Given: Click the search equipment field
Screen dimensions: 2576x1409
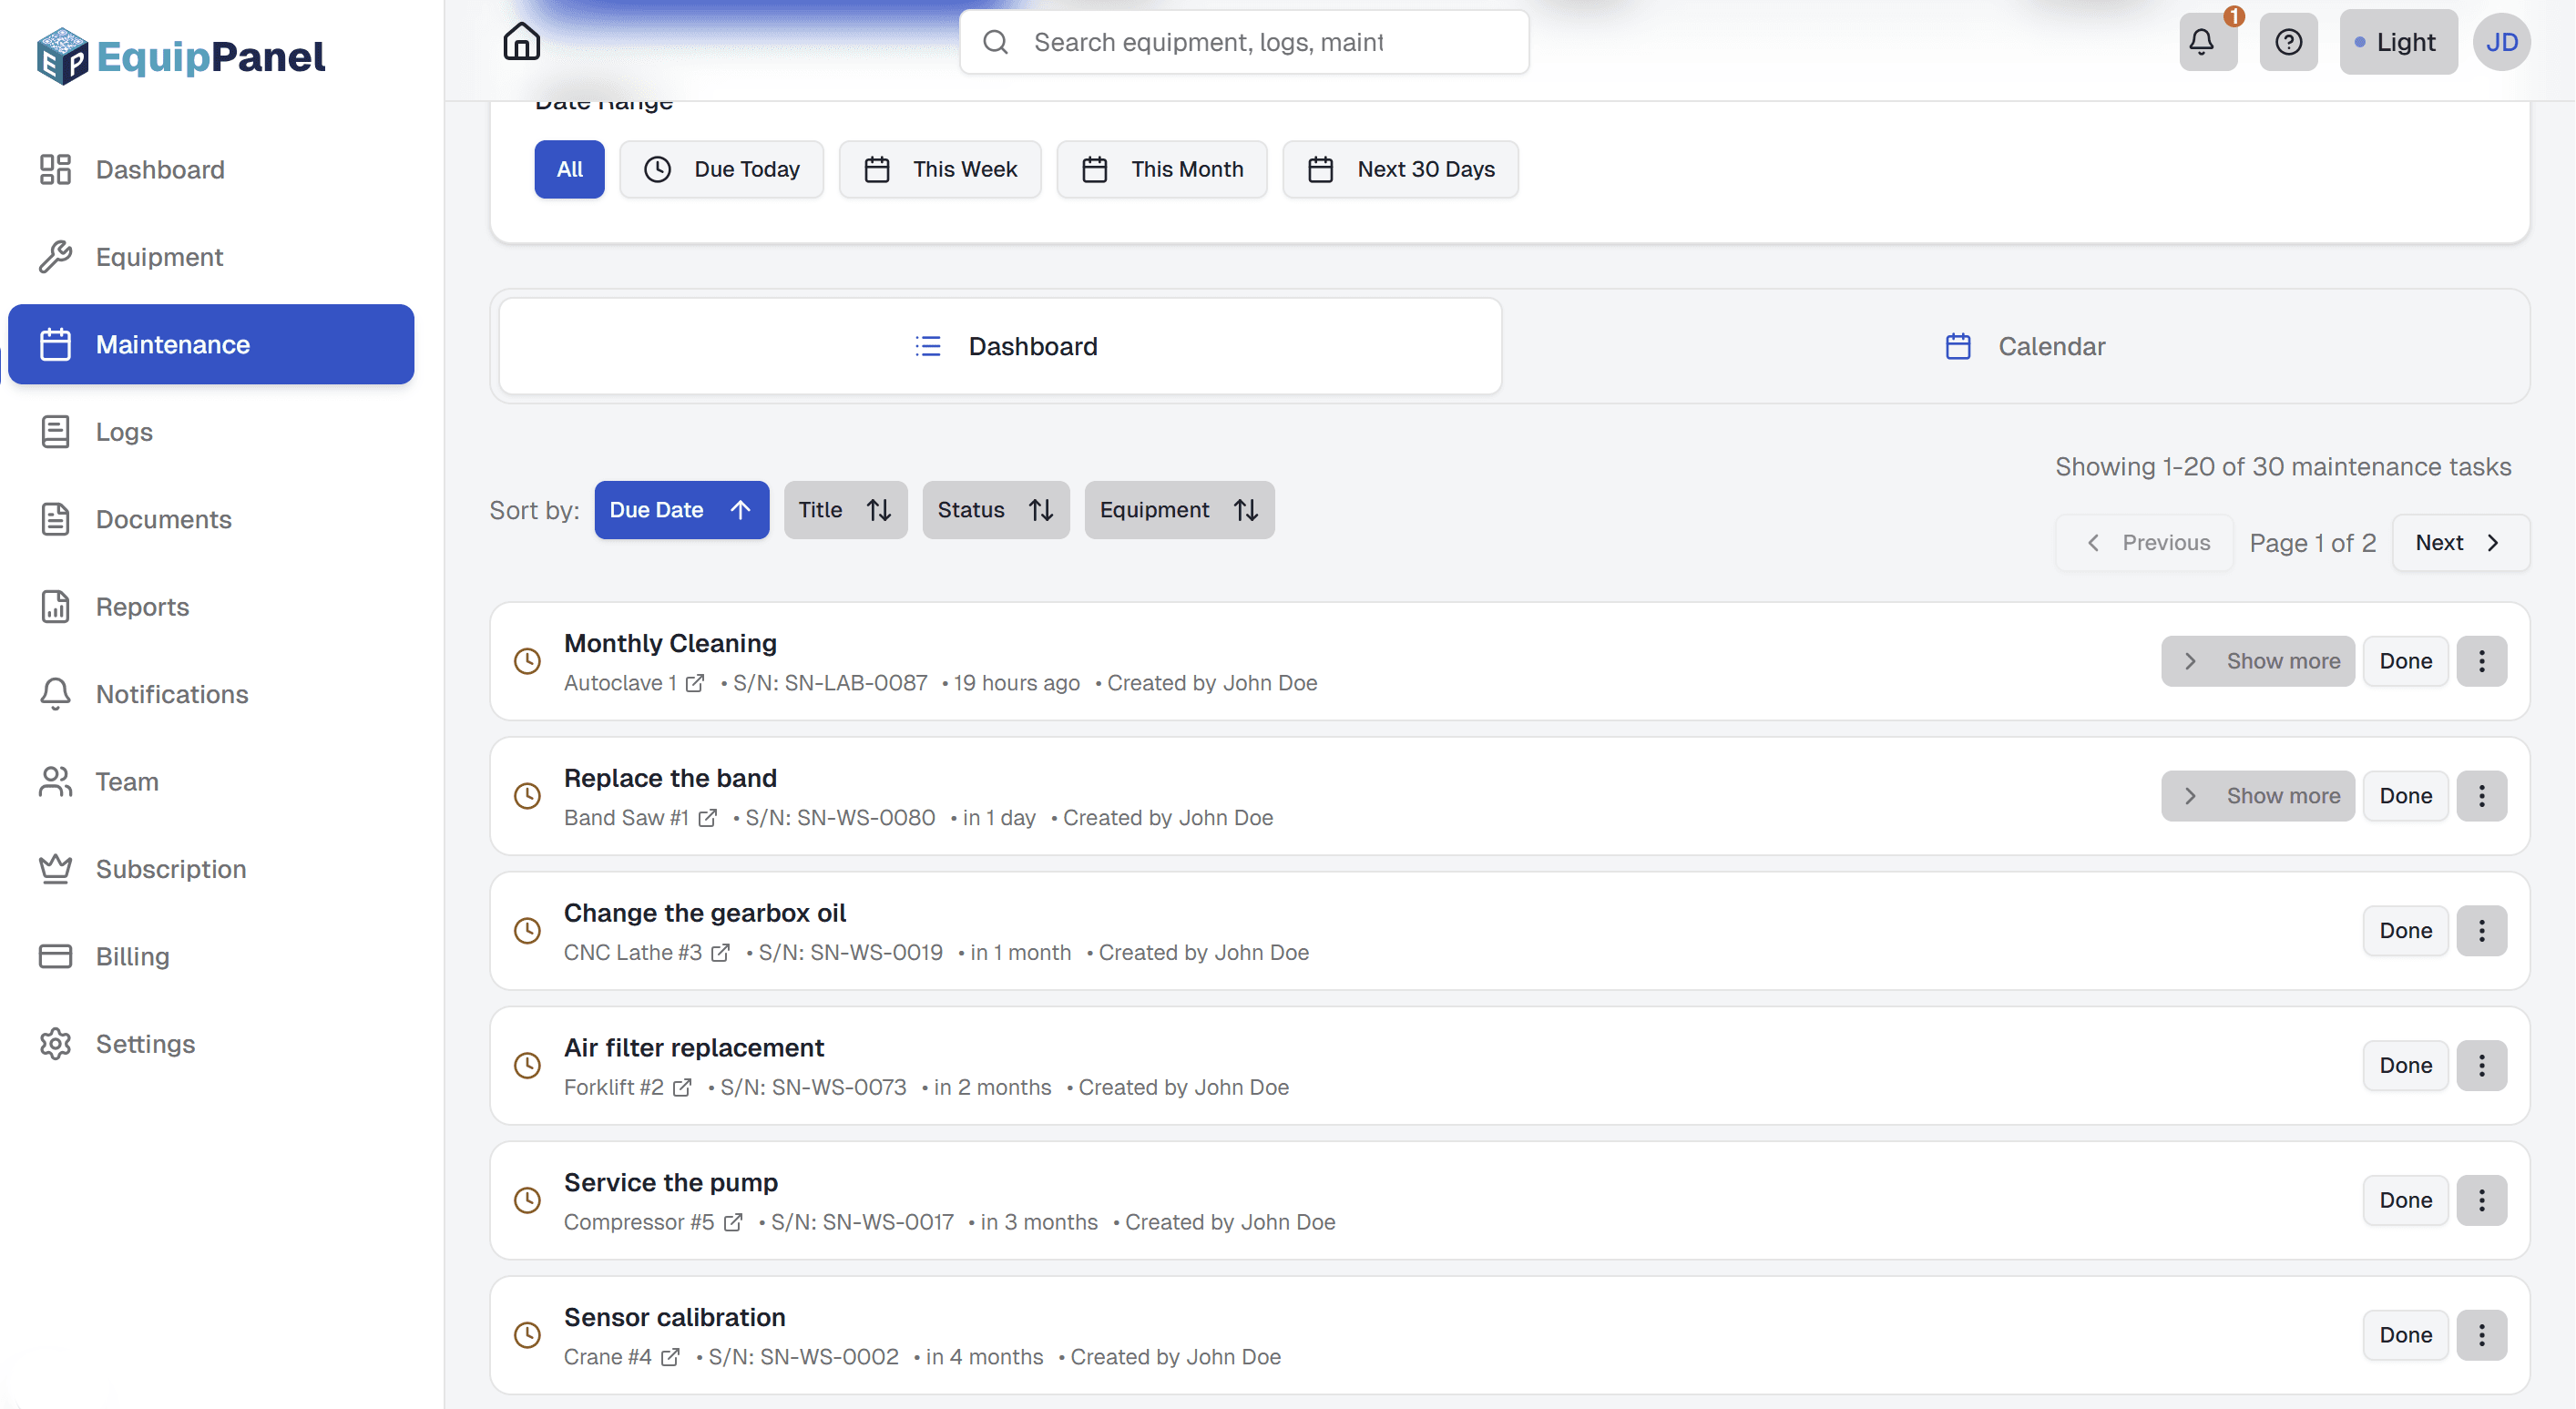Looking at the screenshot, I should pos(1243,41).
